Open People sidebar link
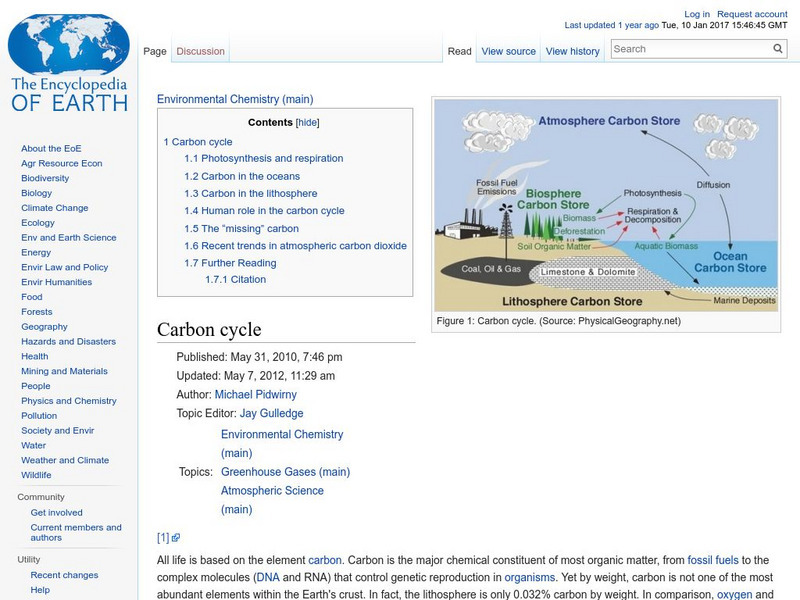 click(x=36, y=386)
